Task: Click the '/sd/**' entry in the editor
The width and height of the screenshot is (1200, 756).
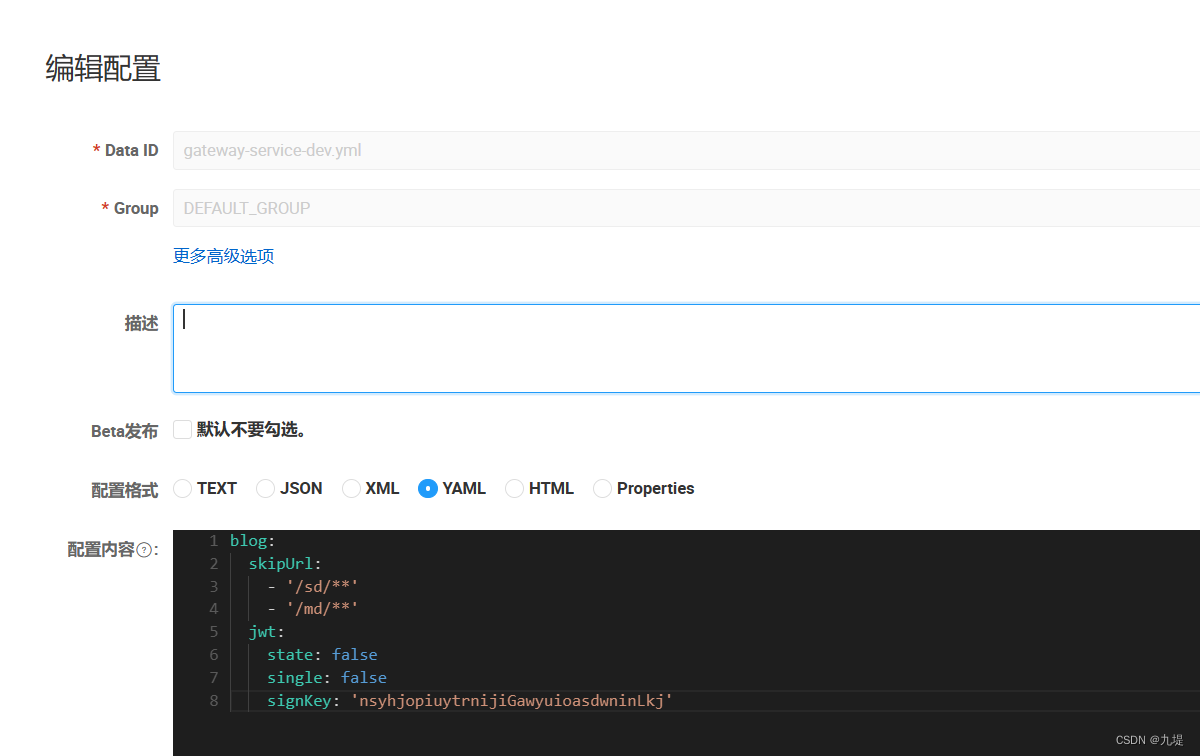Action: tap(321, 586)
